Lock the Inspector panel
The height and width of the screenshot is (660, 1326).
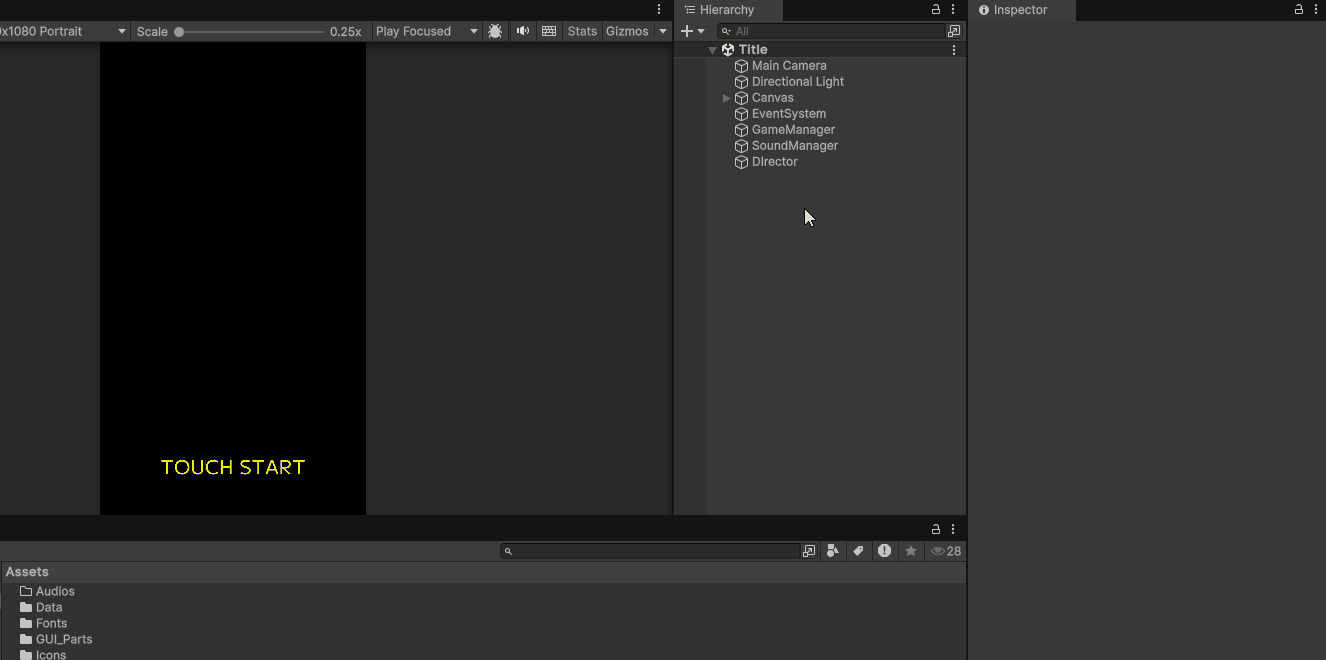[x=1299, y=9]
